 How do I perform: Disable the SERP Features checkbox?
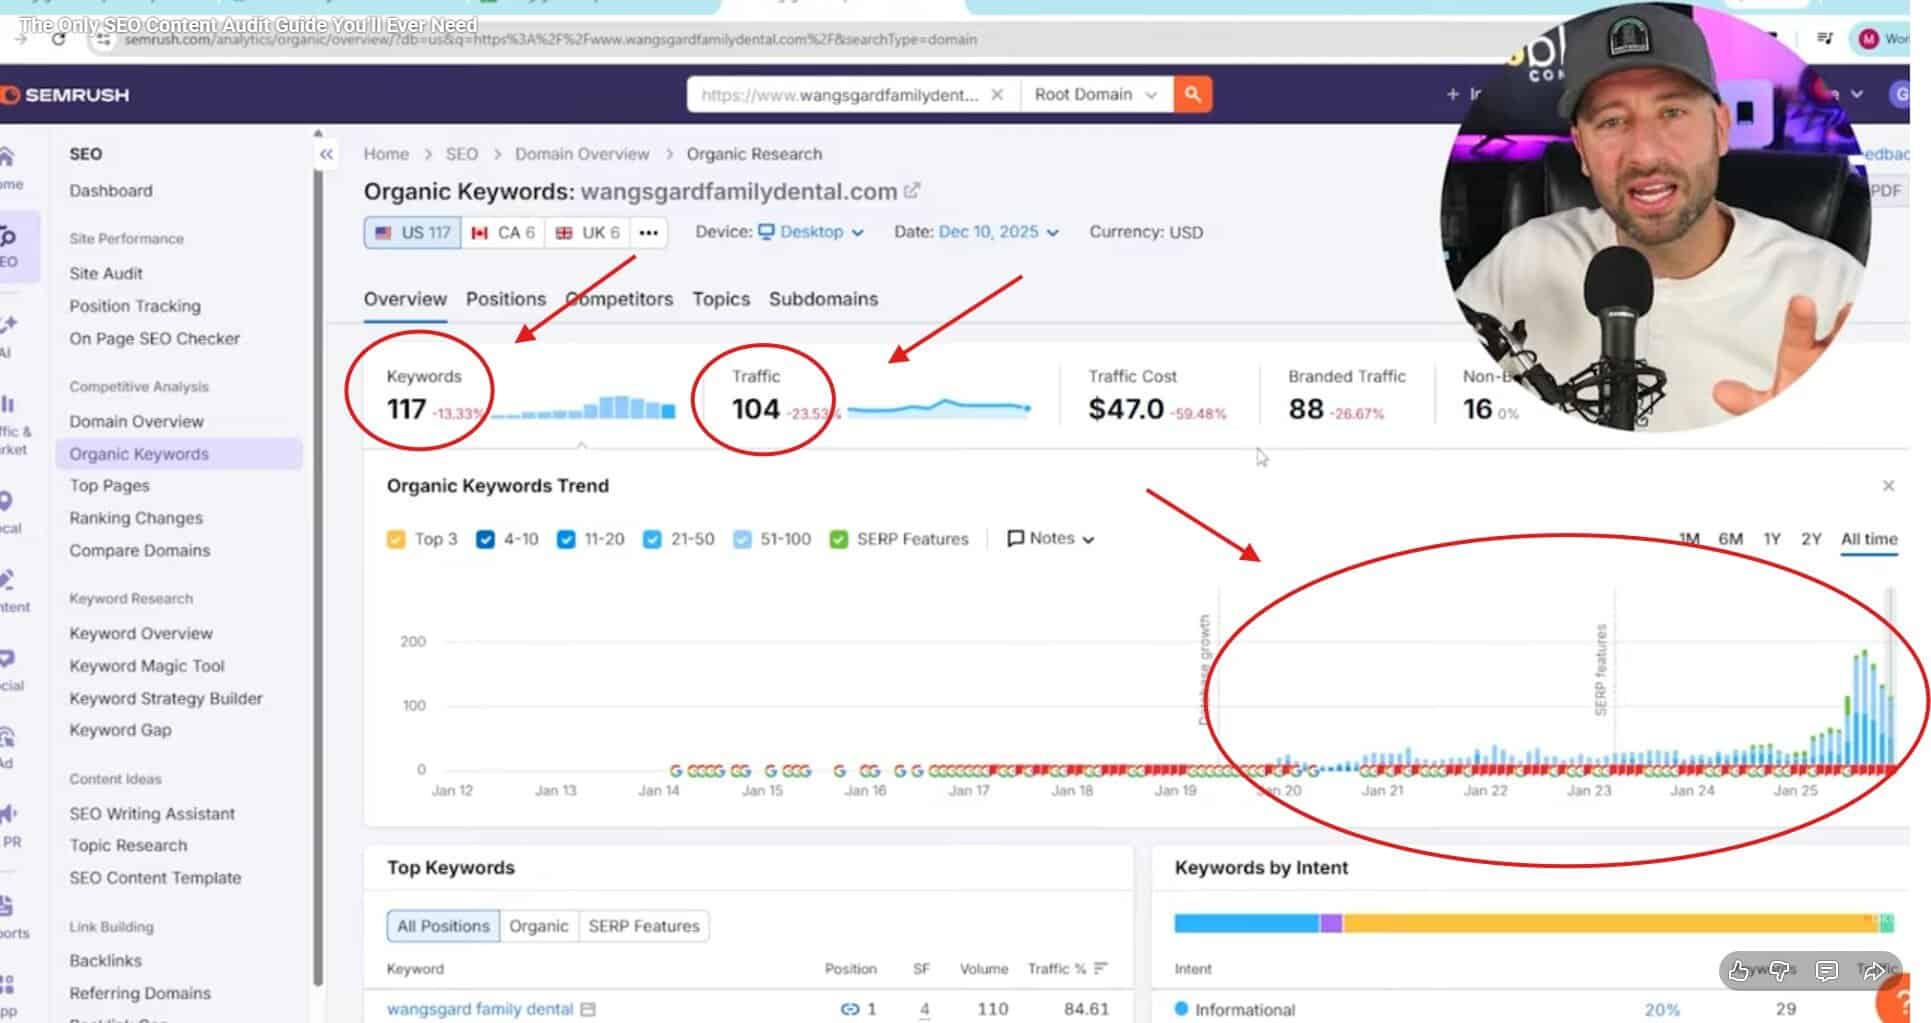click(x=838, y=539)
